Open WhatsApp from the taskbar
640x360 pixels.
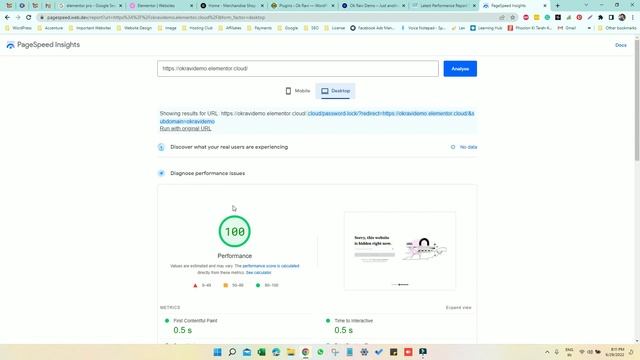(320, 352)
